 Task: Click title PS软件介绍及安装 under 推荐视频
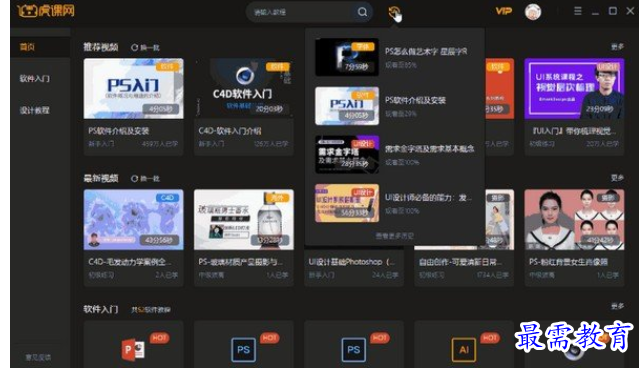119,131
